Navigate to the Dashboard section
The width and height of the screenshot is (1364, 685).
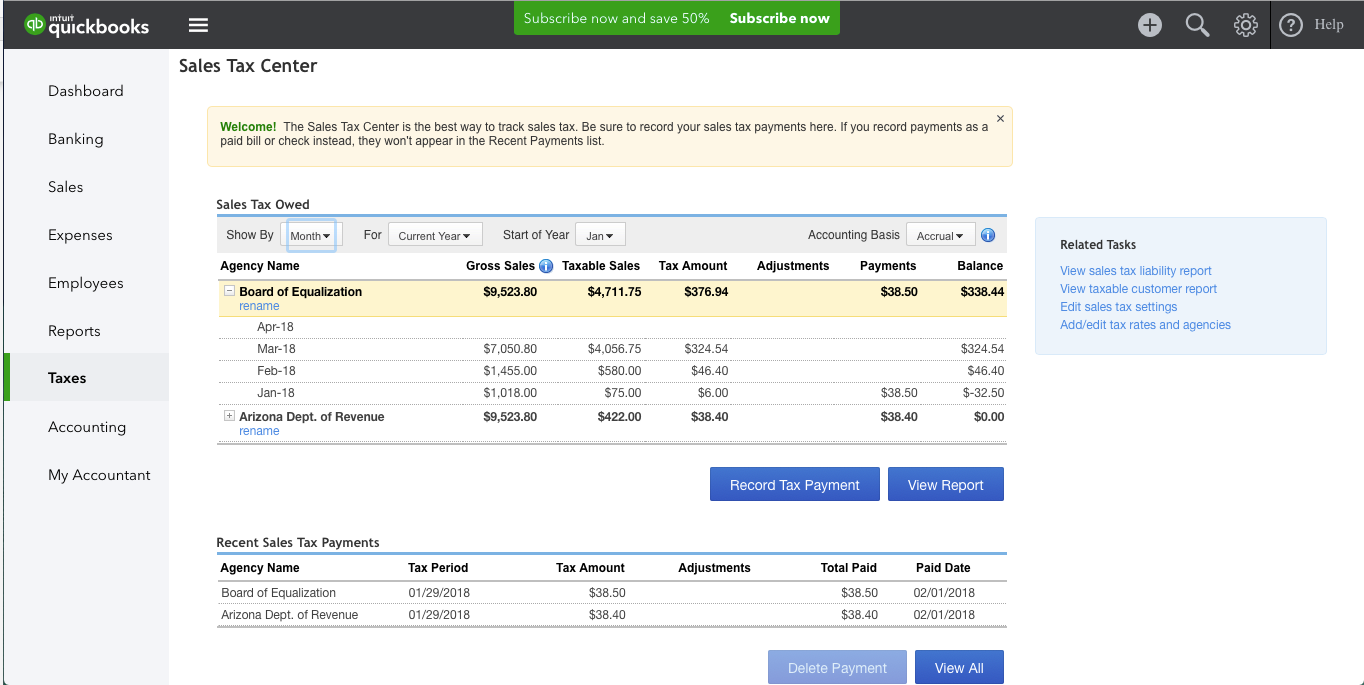tap(85, 90)
